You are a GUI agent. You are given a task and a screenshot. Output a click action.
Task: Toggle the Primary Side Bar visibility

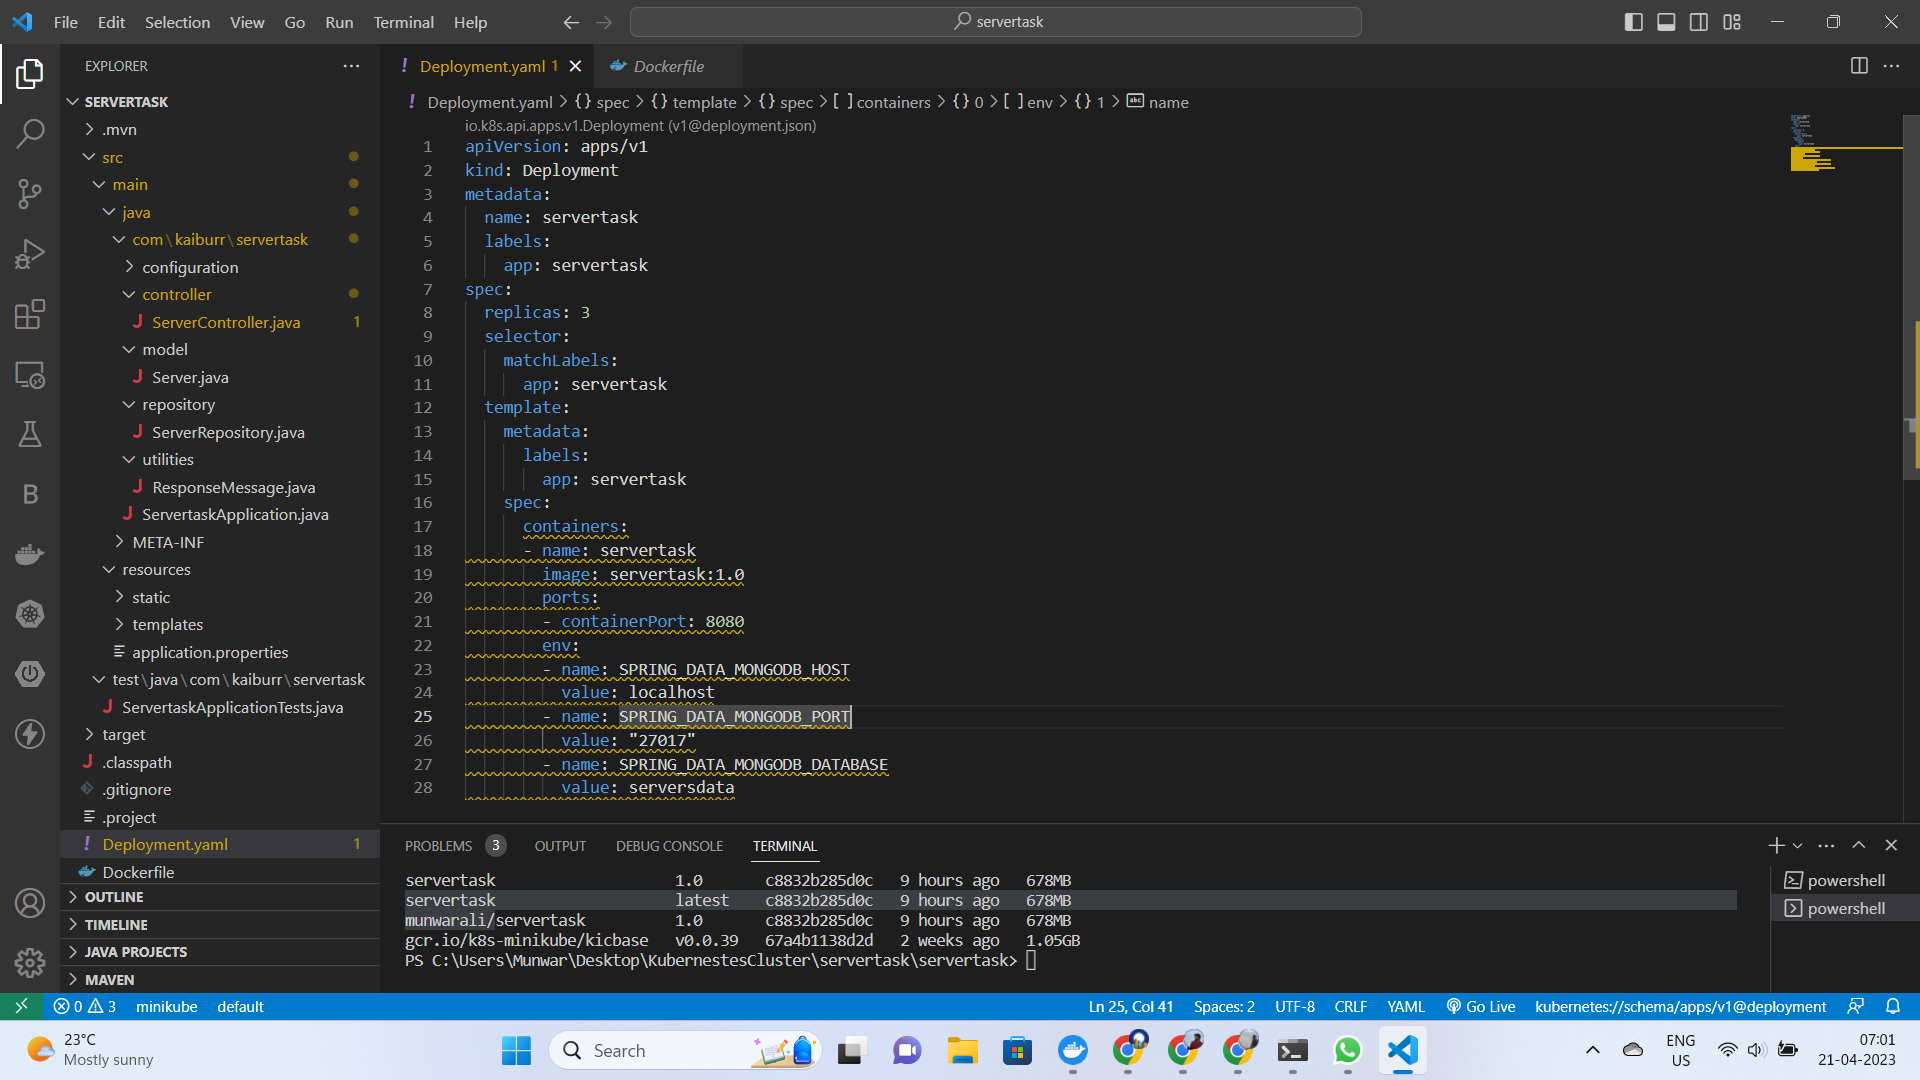[1634, 21]
